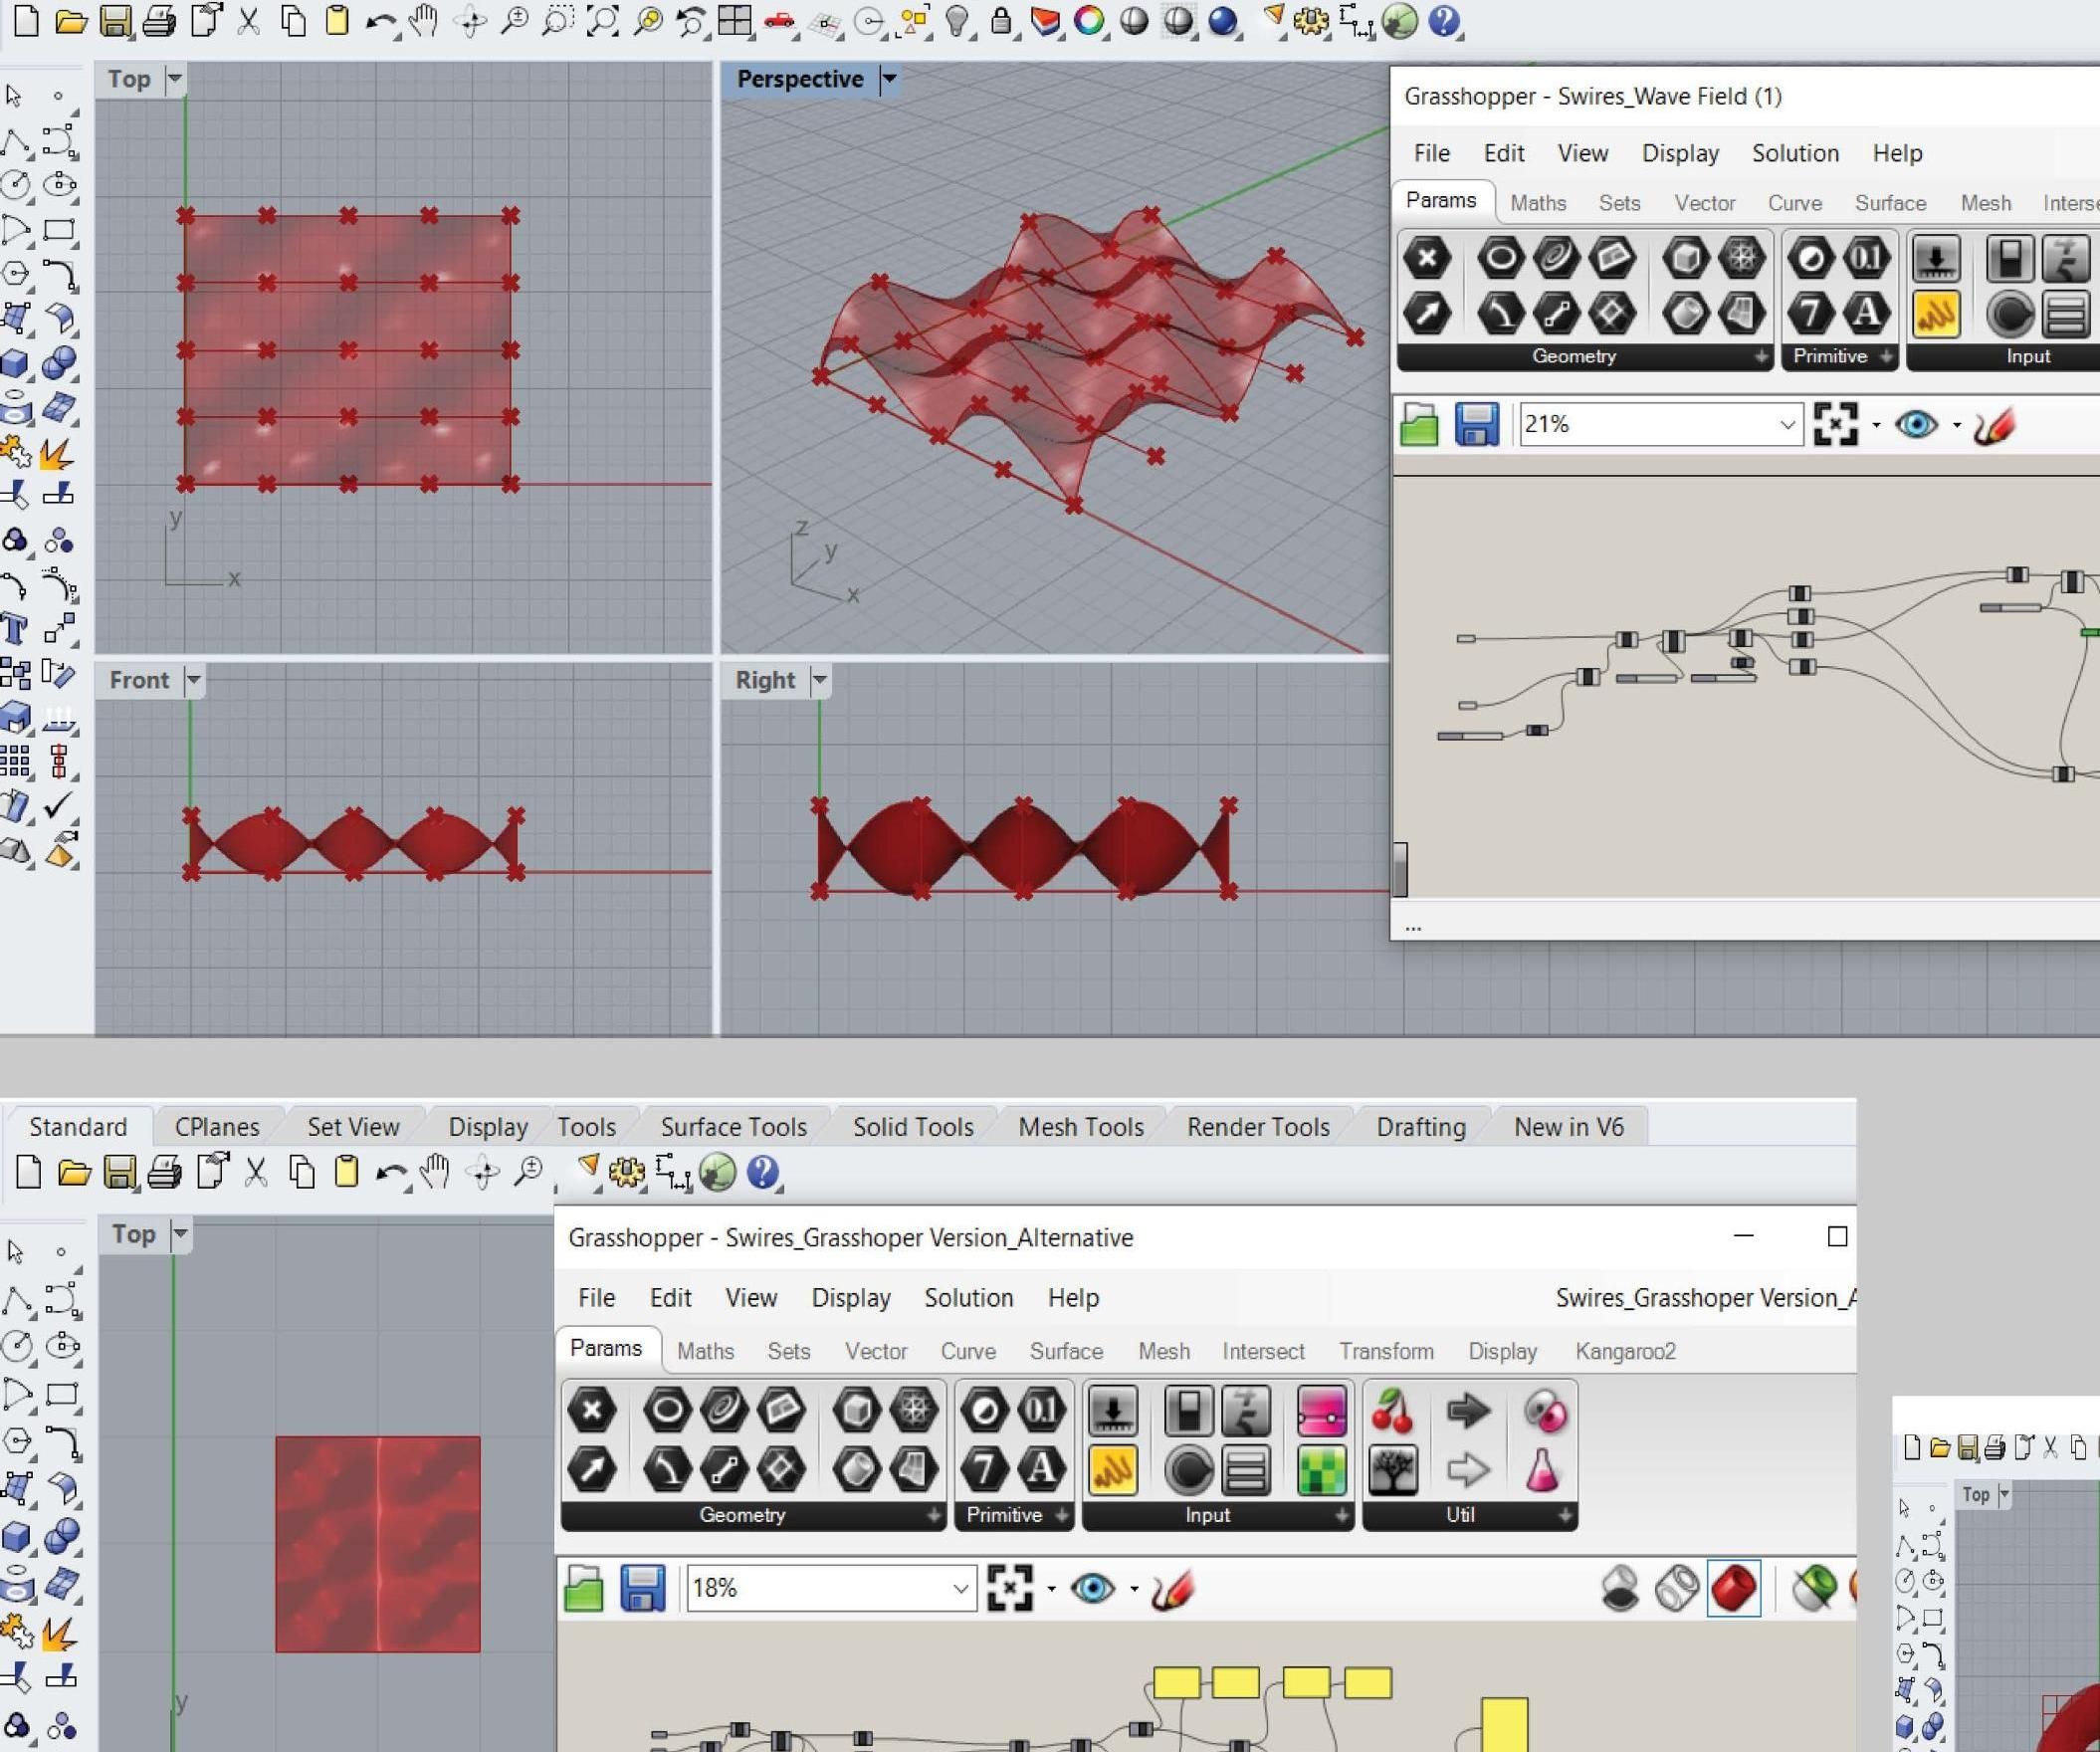Image resolution: width=2100 pixels, height=1752 pixels.
Task: Open the Top viewport menu arrow, upper Rhino window
Action: point(175,79)
